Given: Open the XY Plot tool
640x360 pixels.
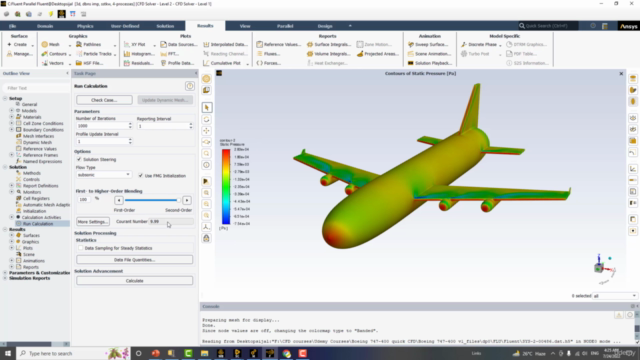Looking at the screenshot, I should click(x=135, y=44).
